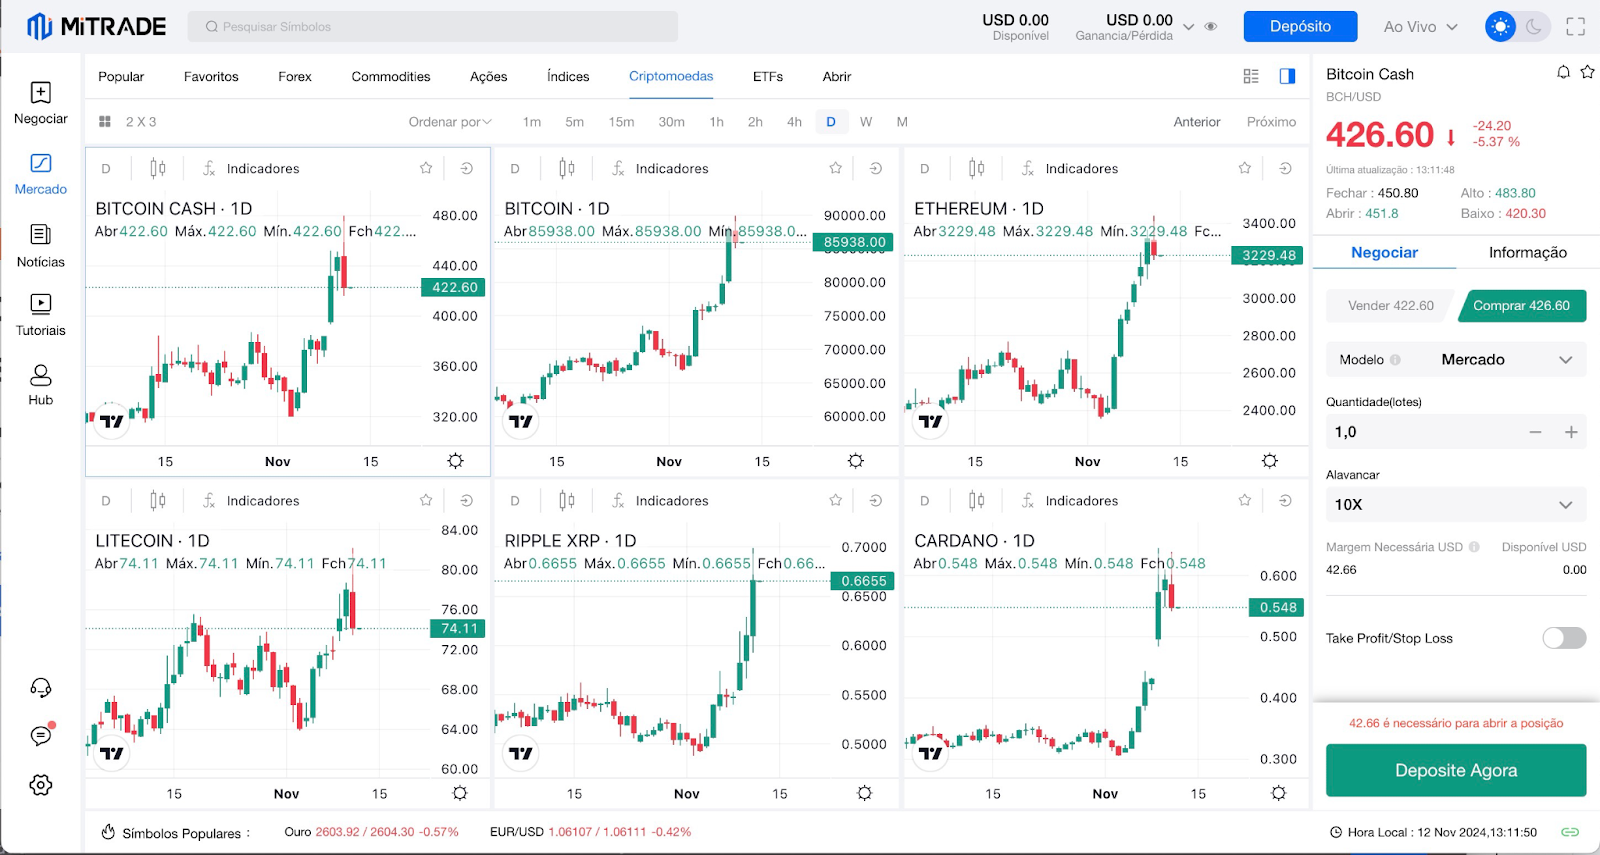Hide balance with the eye icon
The image size is (1600, 855).
(1211, 27)
